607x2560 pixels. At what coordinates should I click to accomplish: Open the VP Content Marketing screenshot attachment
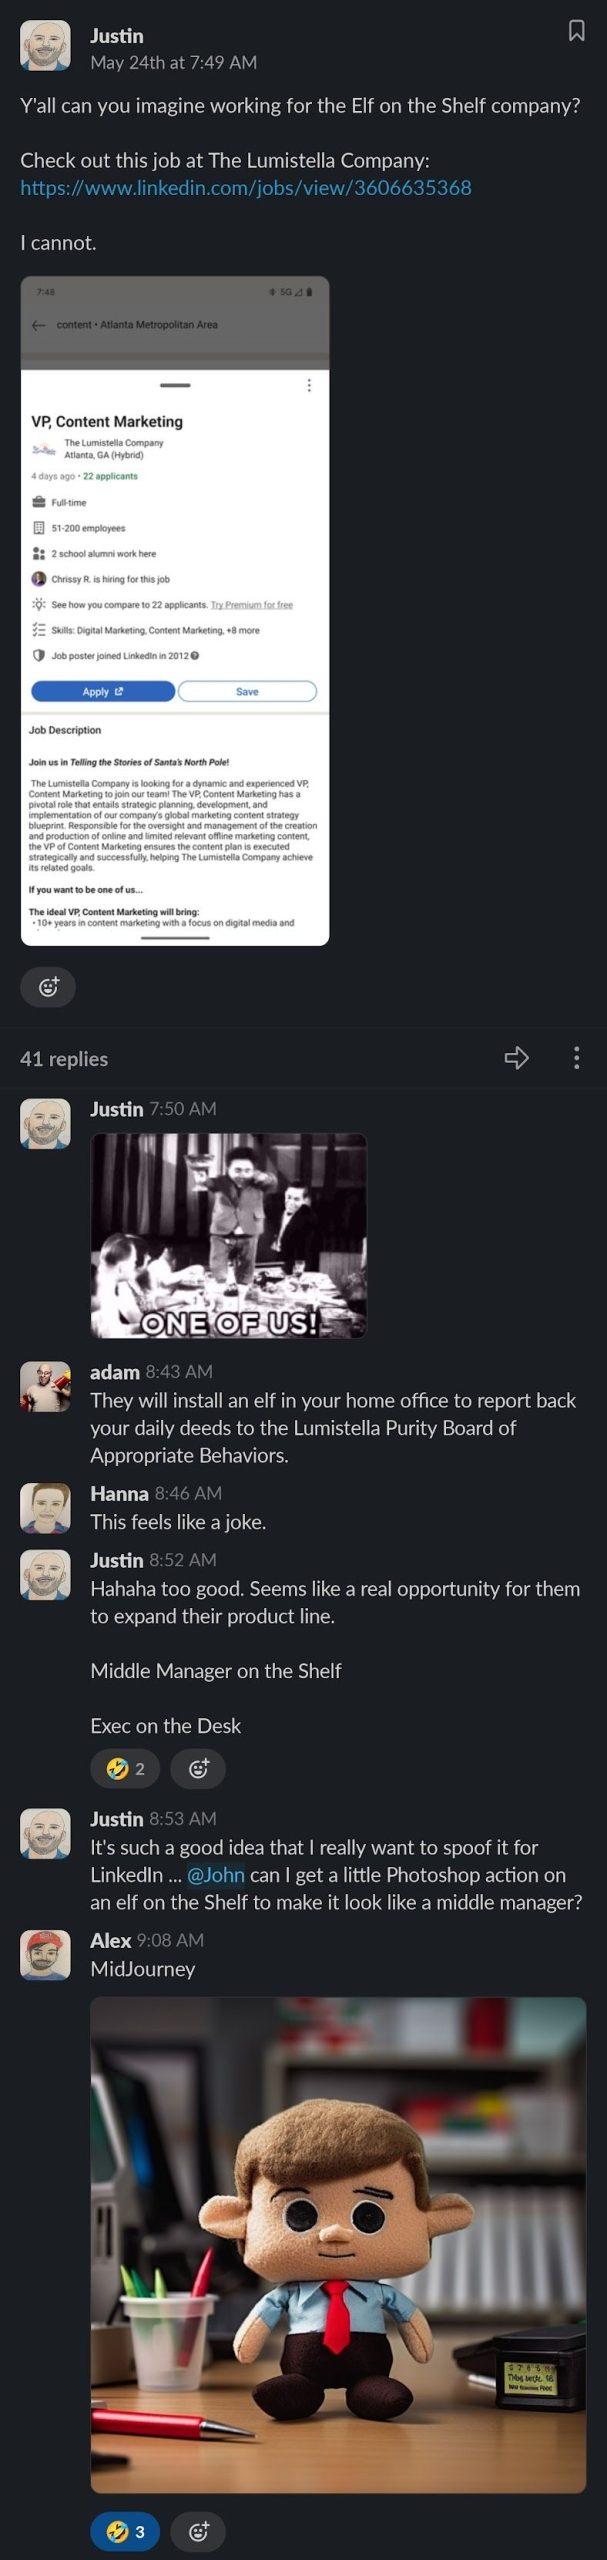pos(175,611)
